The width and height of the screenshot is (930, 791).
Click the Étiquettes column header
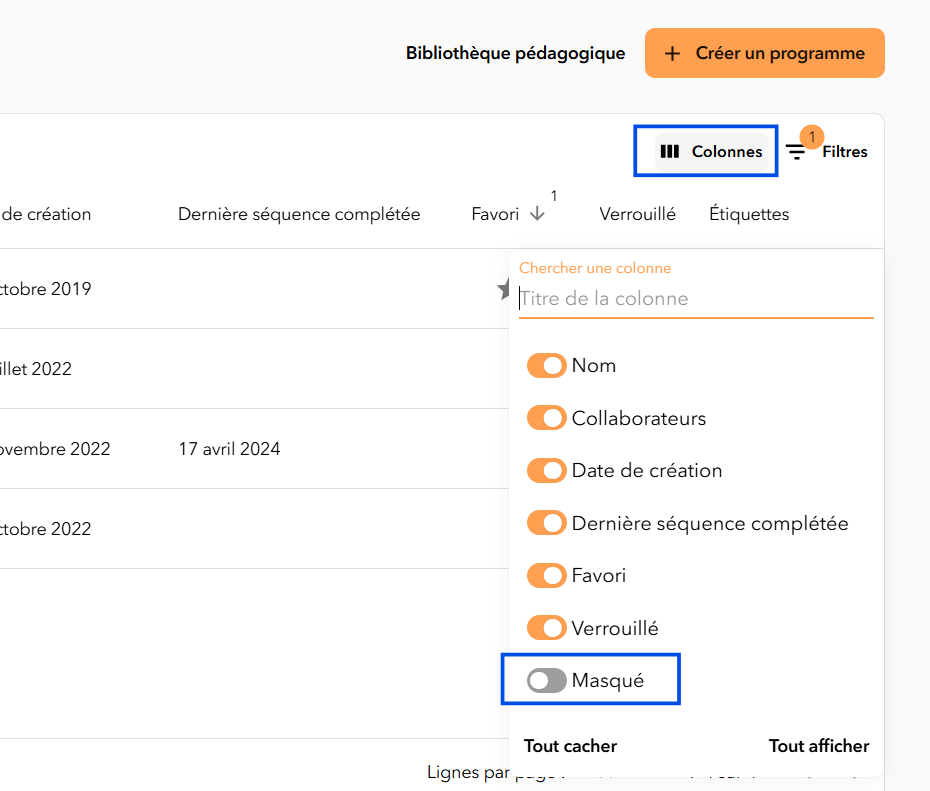point(749,214)
